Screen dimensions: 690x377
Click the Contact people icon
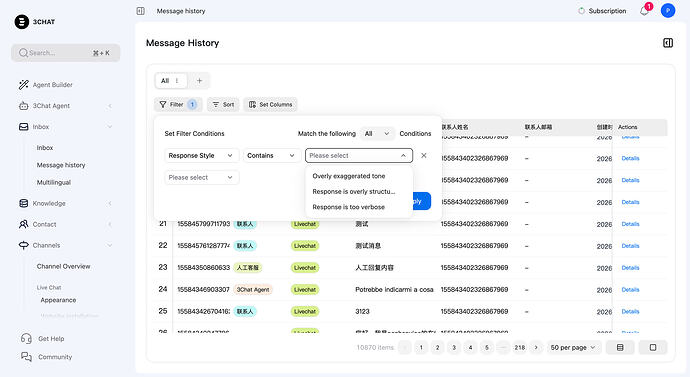(23, 224)
